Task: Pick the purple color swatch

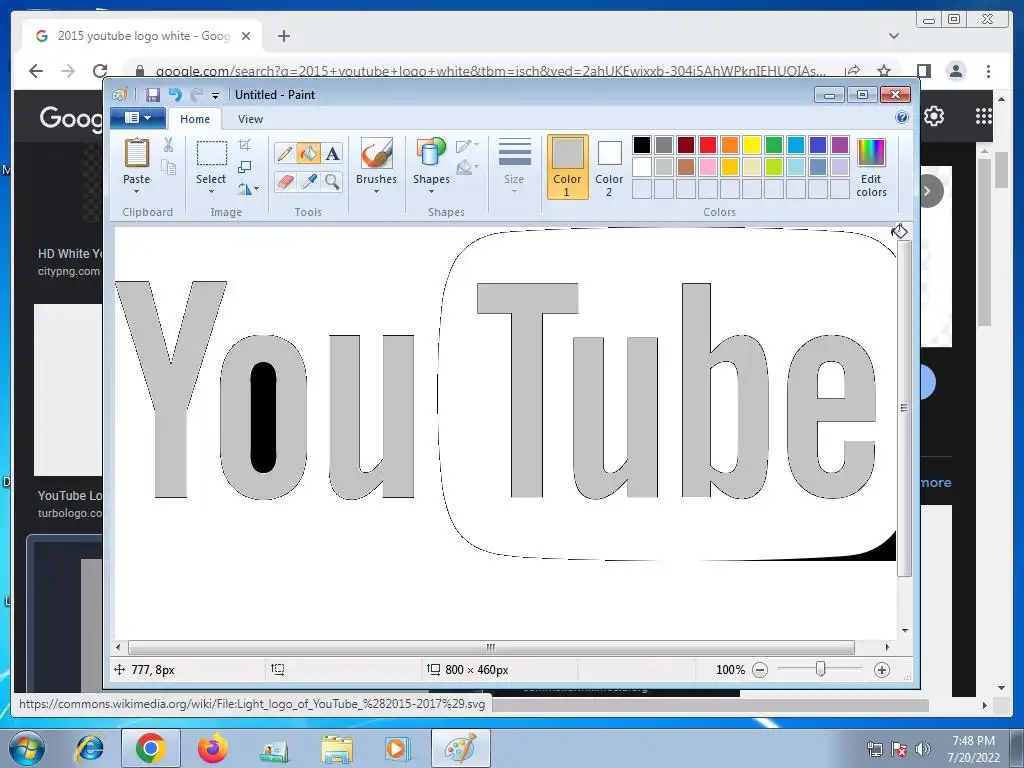Action: [x=840, y=145]
